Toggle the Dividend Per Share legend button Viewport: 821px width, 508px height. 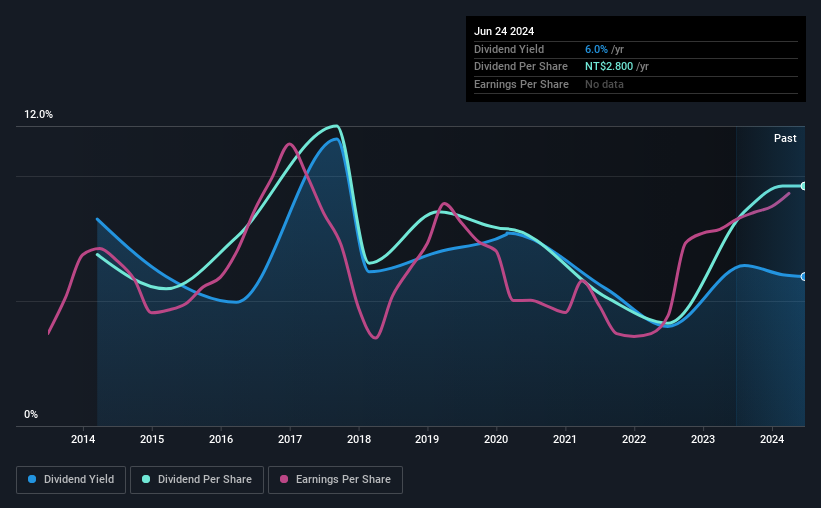[197, 480]
